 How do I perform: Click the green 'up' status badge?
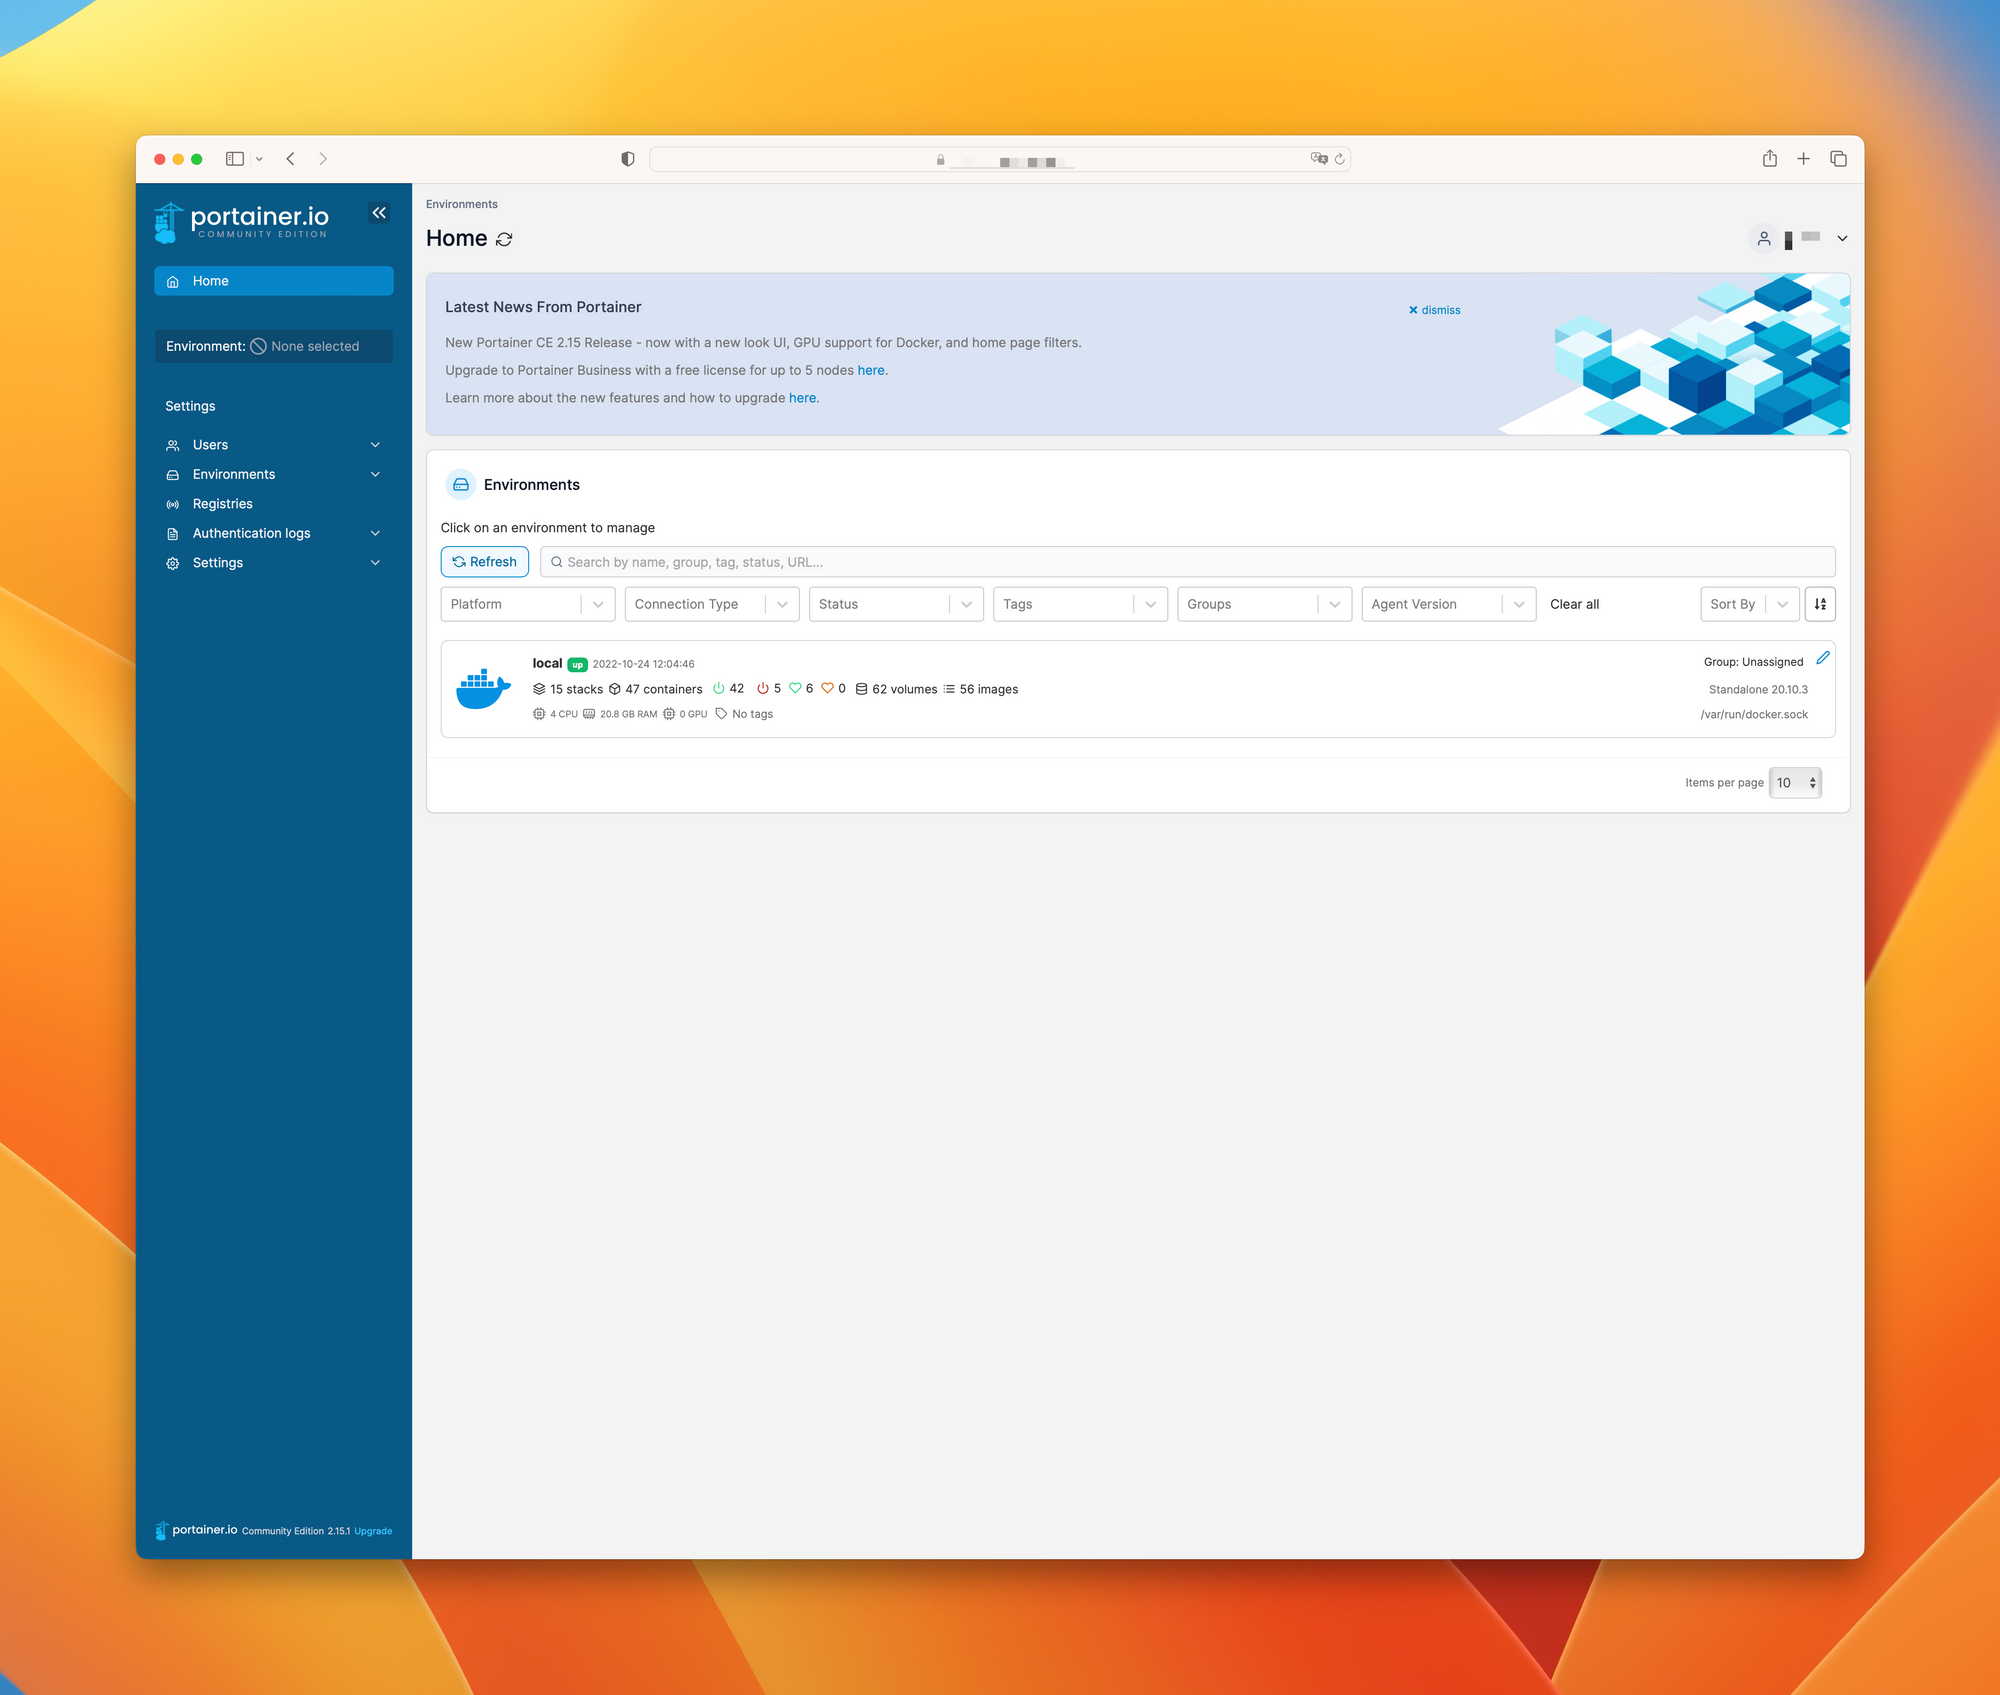pos(577,665)
